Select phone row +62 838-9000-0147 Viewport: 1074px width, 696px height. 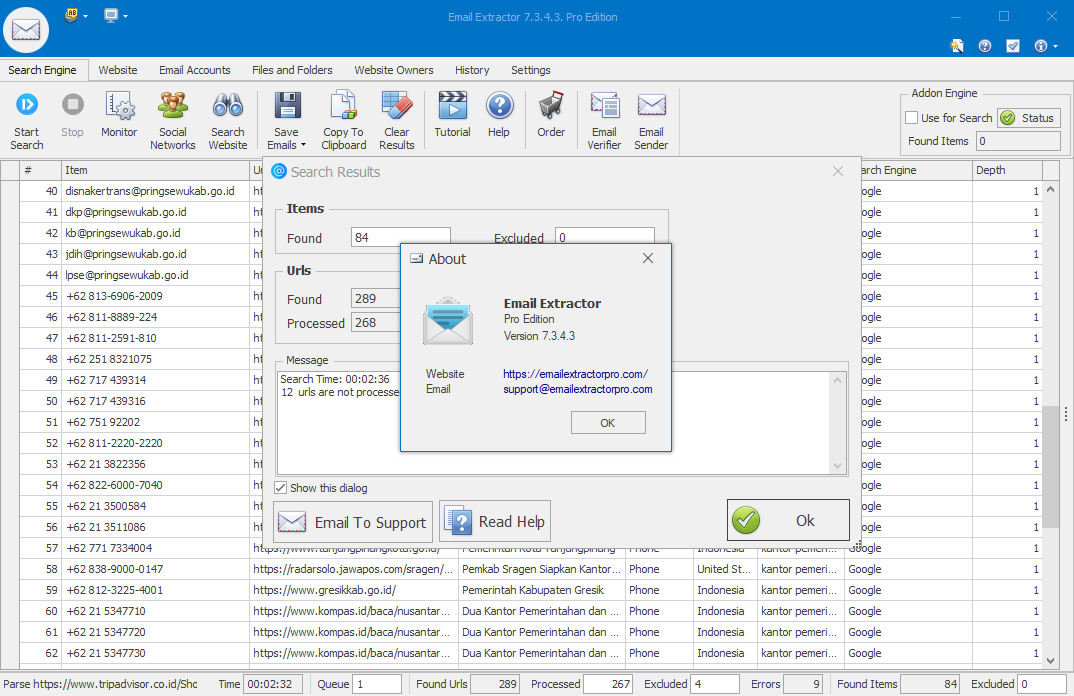114,569
